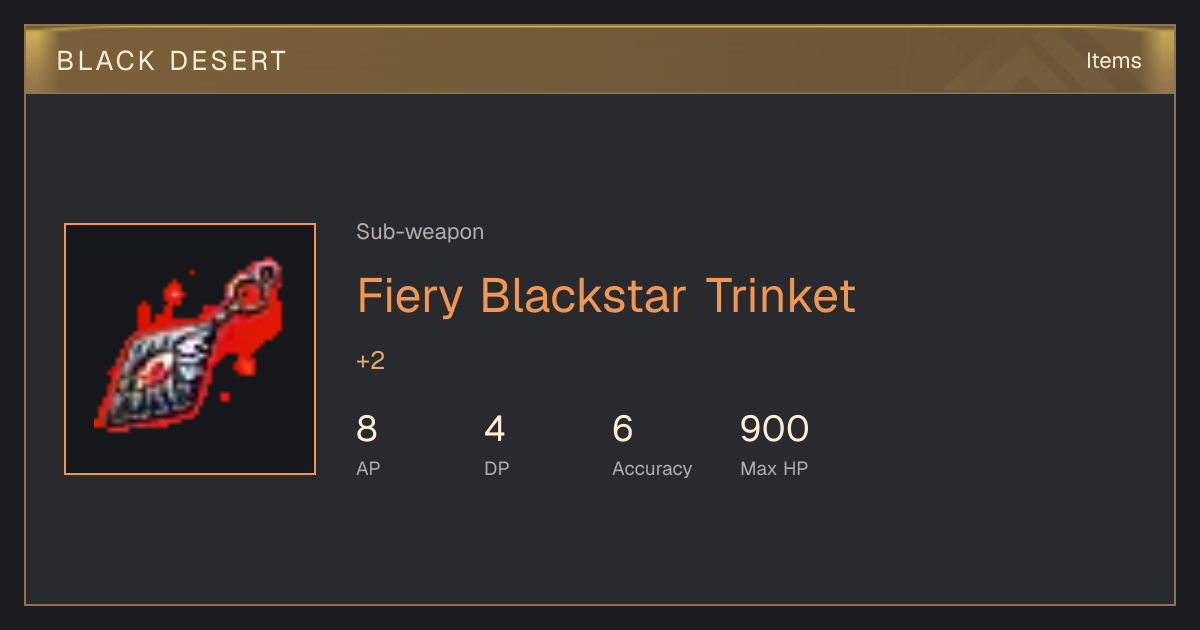This screenshot has width=1200, height=630.
Task: Click the Sub-weapon category label
Action: click(420, 232)
